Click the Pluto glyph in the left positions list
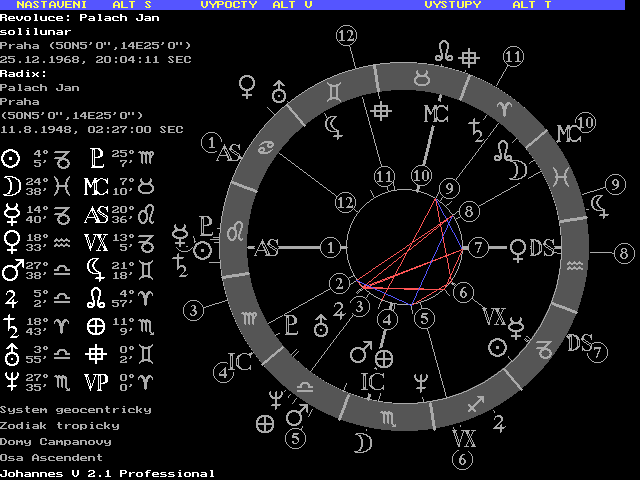 point(97,158)
